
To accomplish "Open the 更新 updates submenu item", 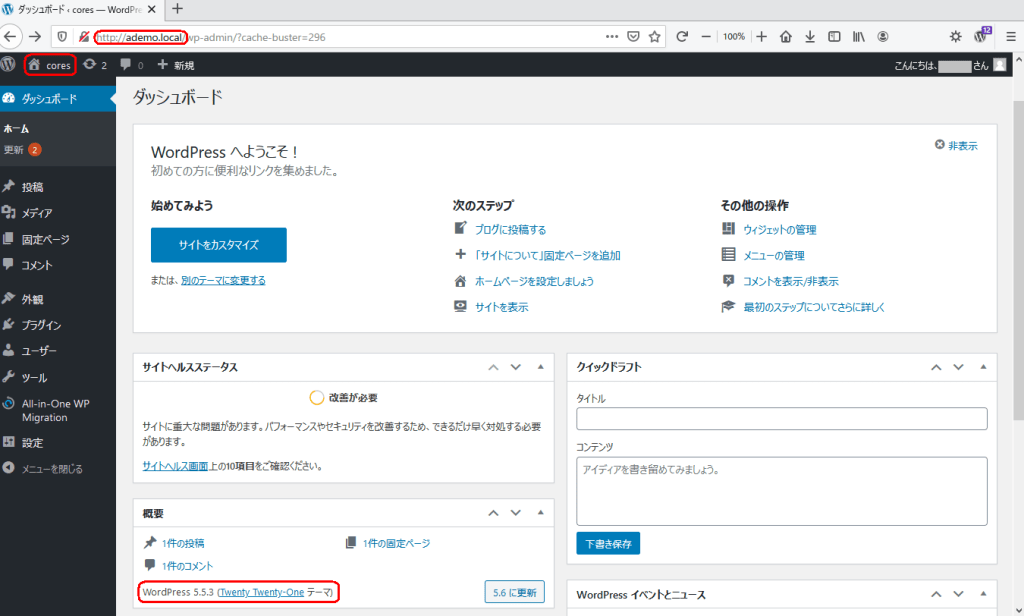I will (22, 150).
